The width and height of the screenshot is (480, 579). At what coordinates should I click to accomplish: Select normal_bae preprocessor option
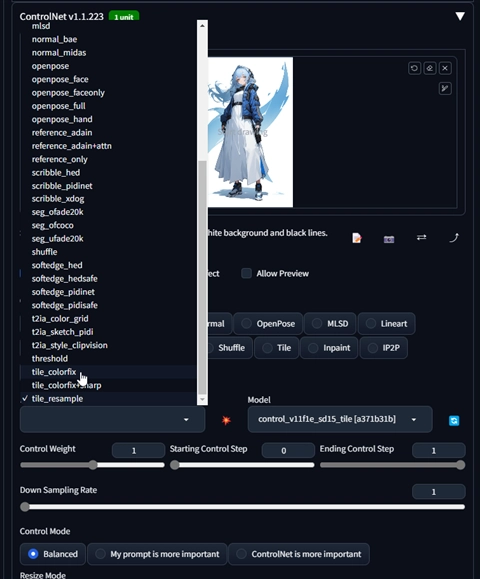[x=109, y=39]
